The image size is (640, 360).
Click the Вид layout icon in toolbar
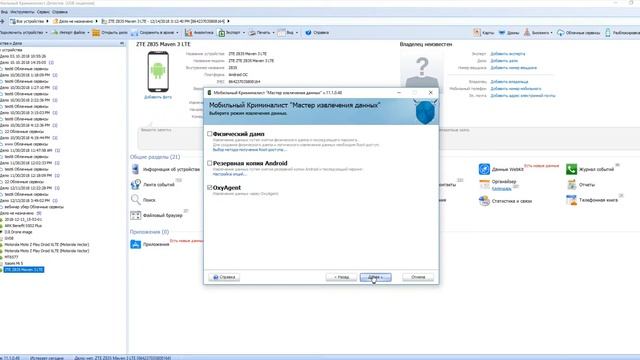tap(281, 33)
